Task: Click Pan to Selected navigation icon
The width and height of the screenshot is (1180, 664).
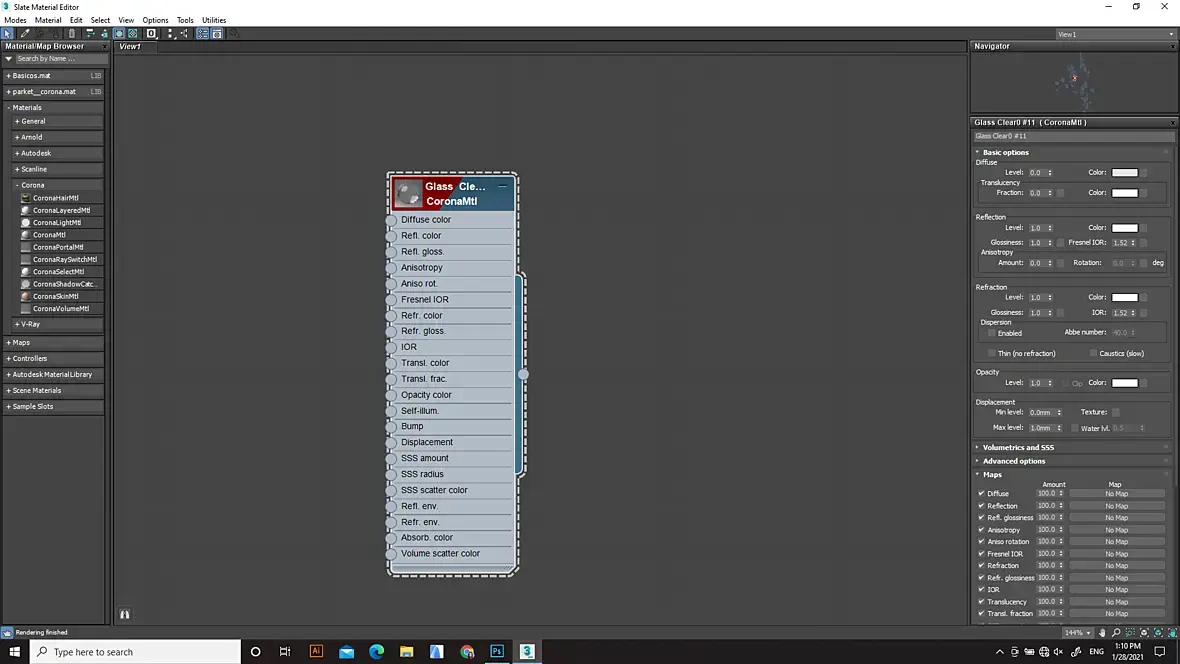Action: click(1172, 633)
